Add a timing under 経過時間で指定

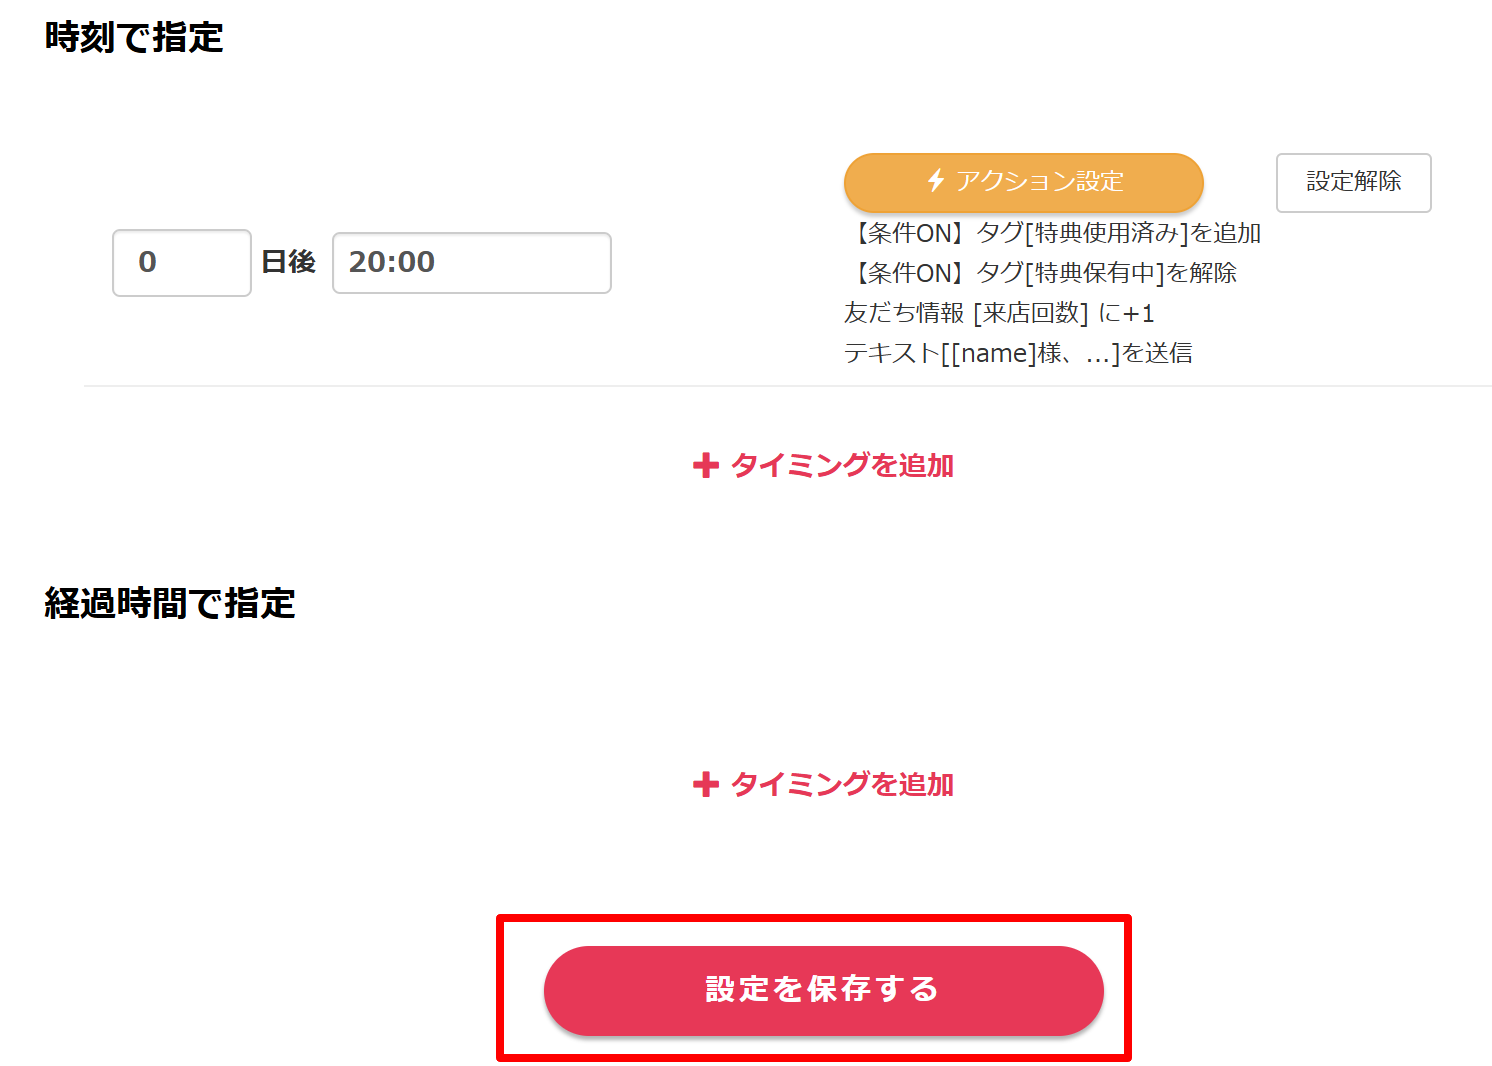[x=822, y=784]
